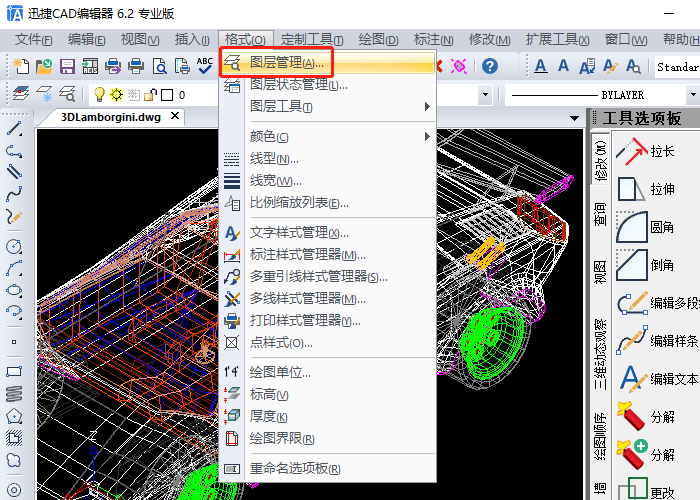This screenshot has width=700, height=500.
Task: Toggle layer on/off lightbulb
Action: 99,94
